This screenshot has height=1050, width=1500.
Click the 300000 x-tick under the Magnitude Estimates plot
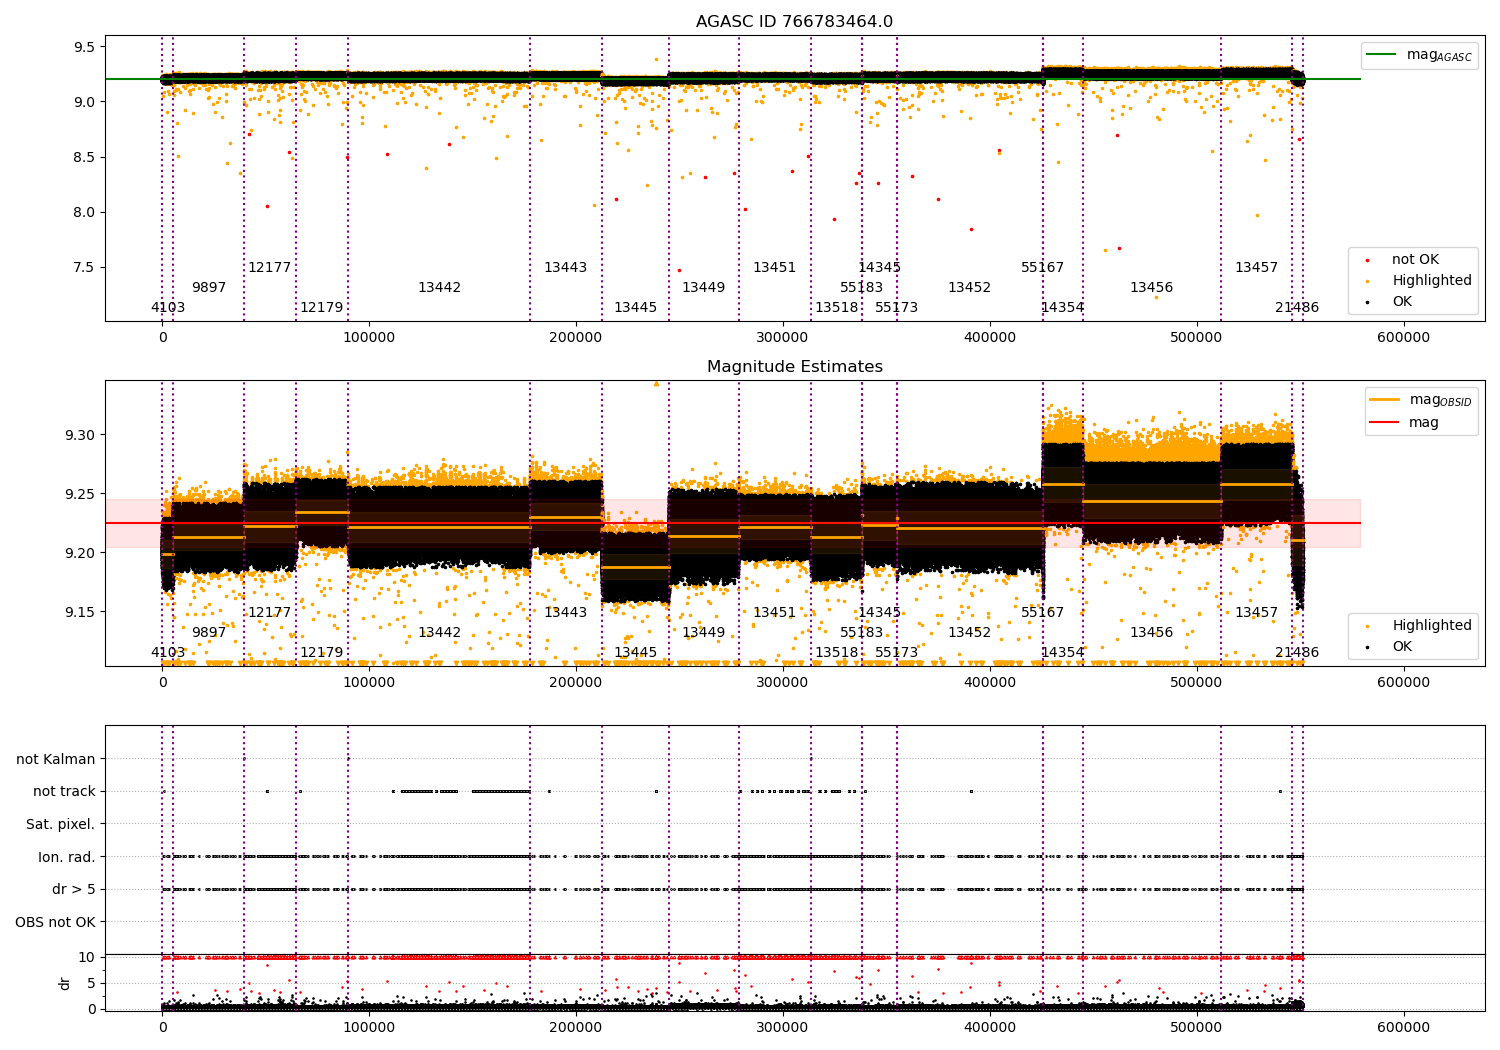click(x=783, y=684)
